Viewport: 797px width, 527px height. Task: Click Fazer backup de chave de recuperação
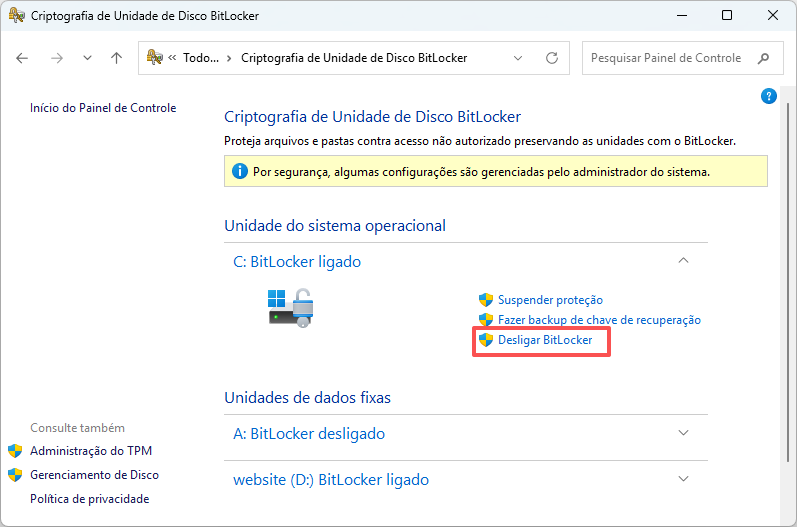point(599,320)
